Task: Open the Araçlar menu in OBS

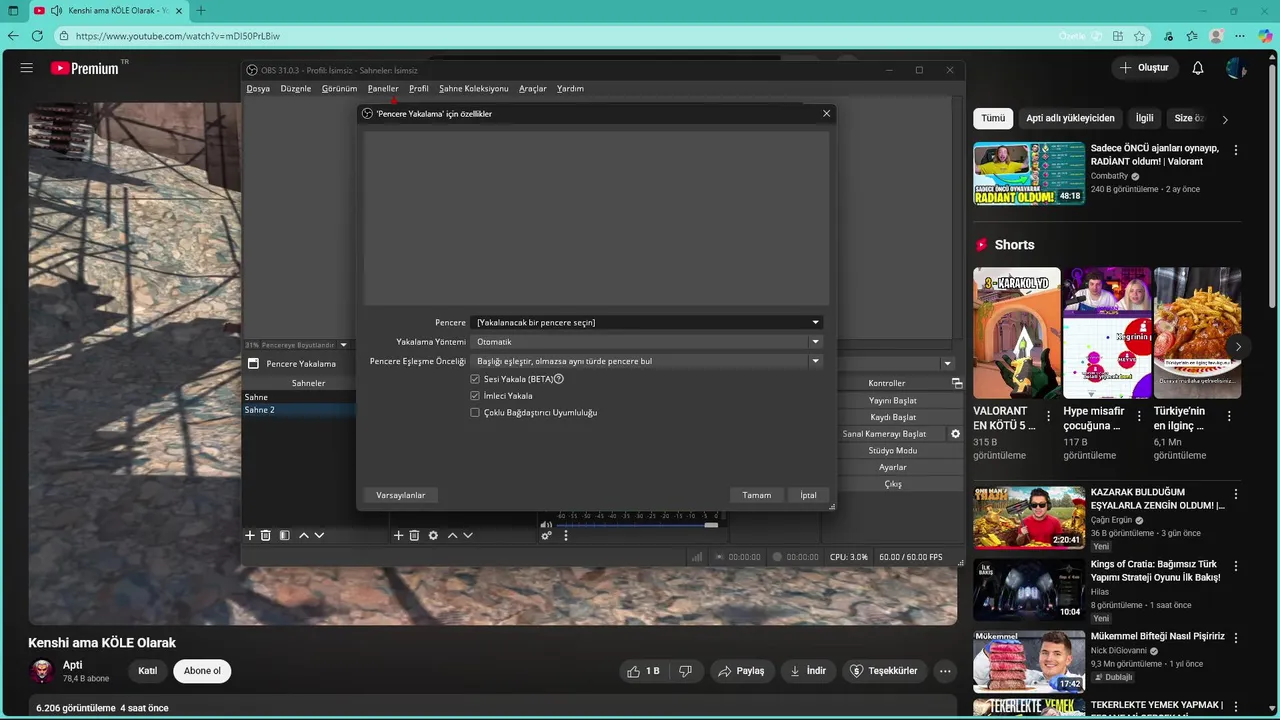Action: point(533,88)
